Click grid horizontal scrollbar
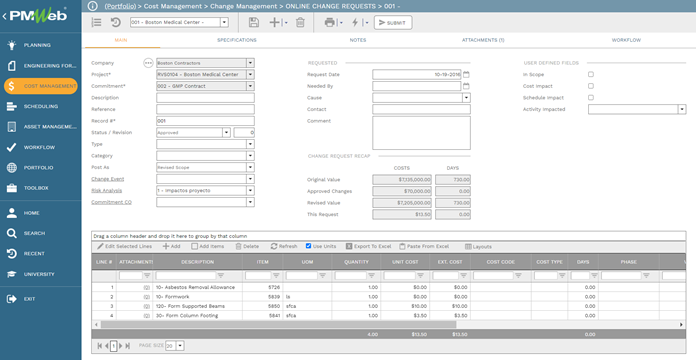 click(278, 324)
